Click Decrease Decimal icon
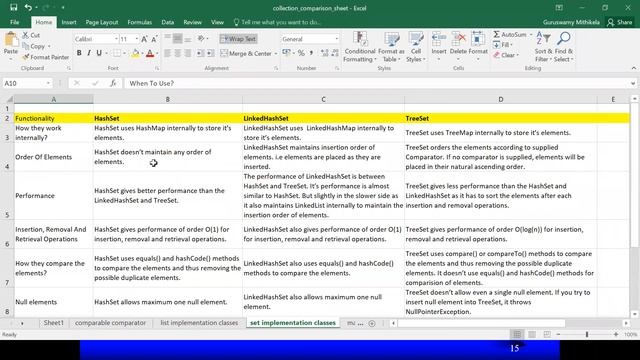 tap(335, 53)
